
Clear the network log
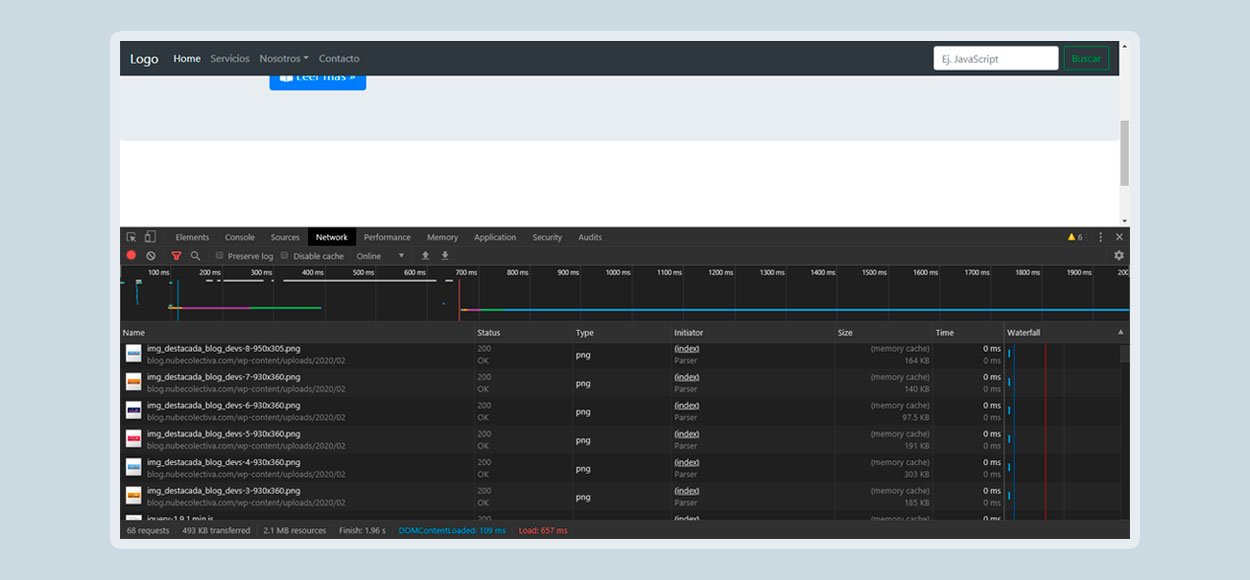click(x=151, y=256)
